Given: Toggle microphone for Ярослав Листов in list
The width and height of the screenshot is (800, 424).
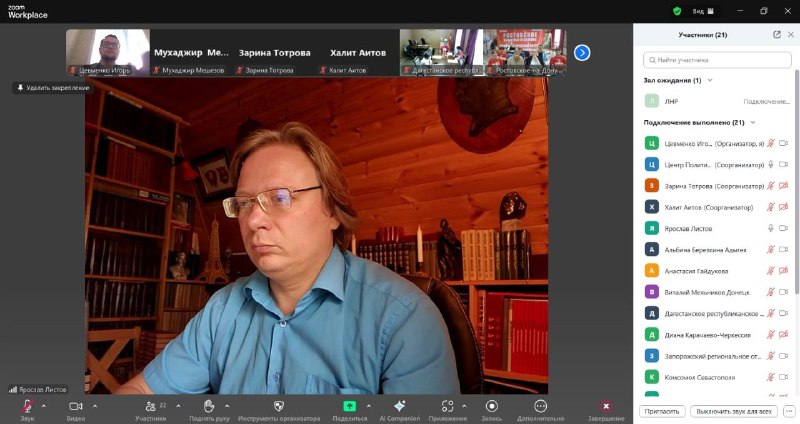Looking at the screenshot, I should pyautogui.click(x=770, y=228).
